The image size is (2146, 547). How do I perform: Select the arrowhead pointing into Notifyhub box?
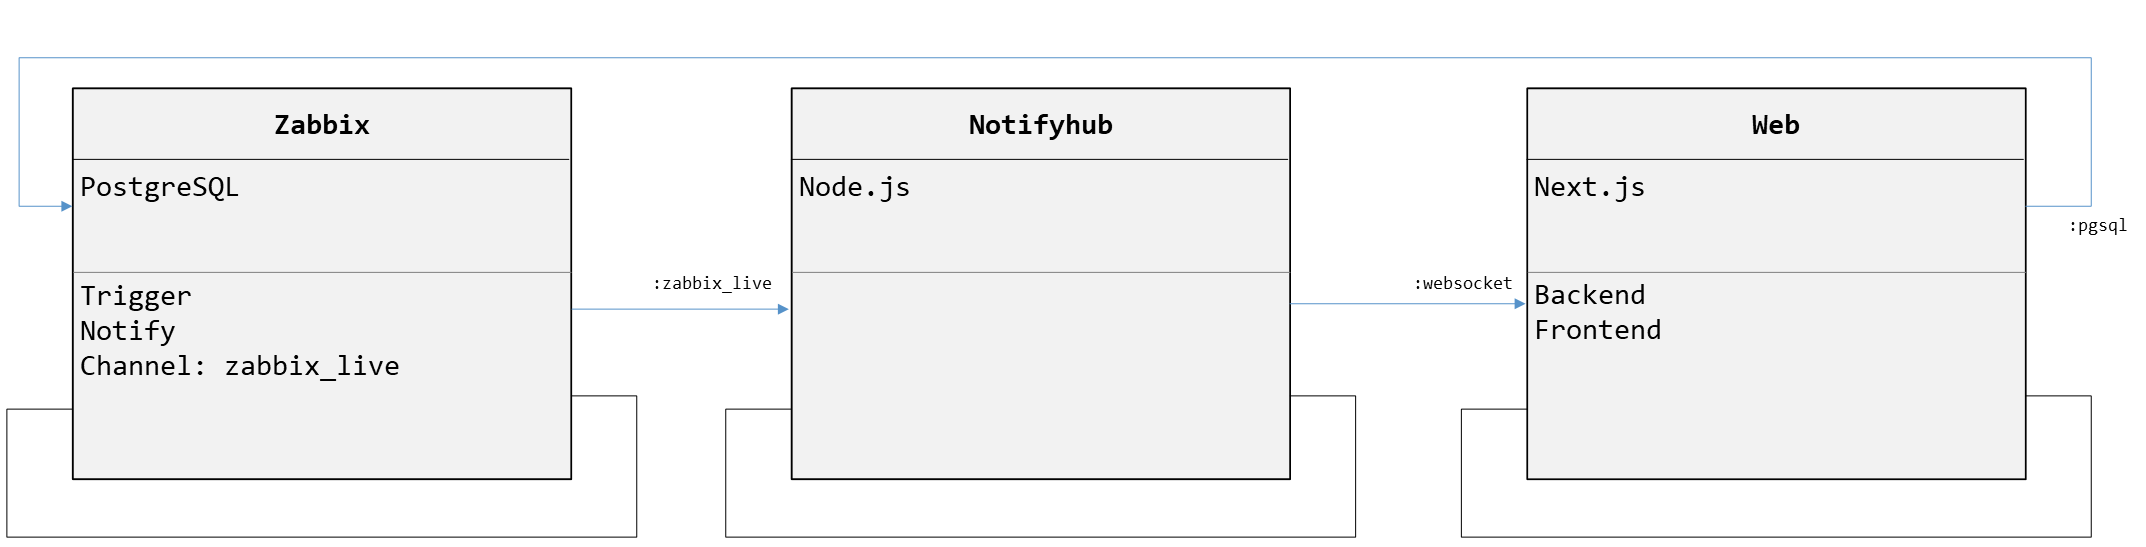point(784,309)
